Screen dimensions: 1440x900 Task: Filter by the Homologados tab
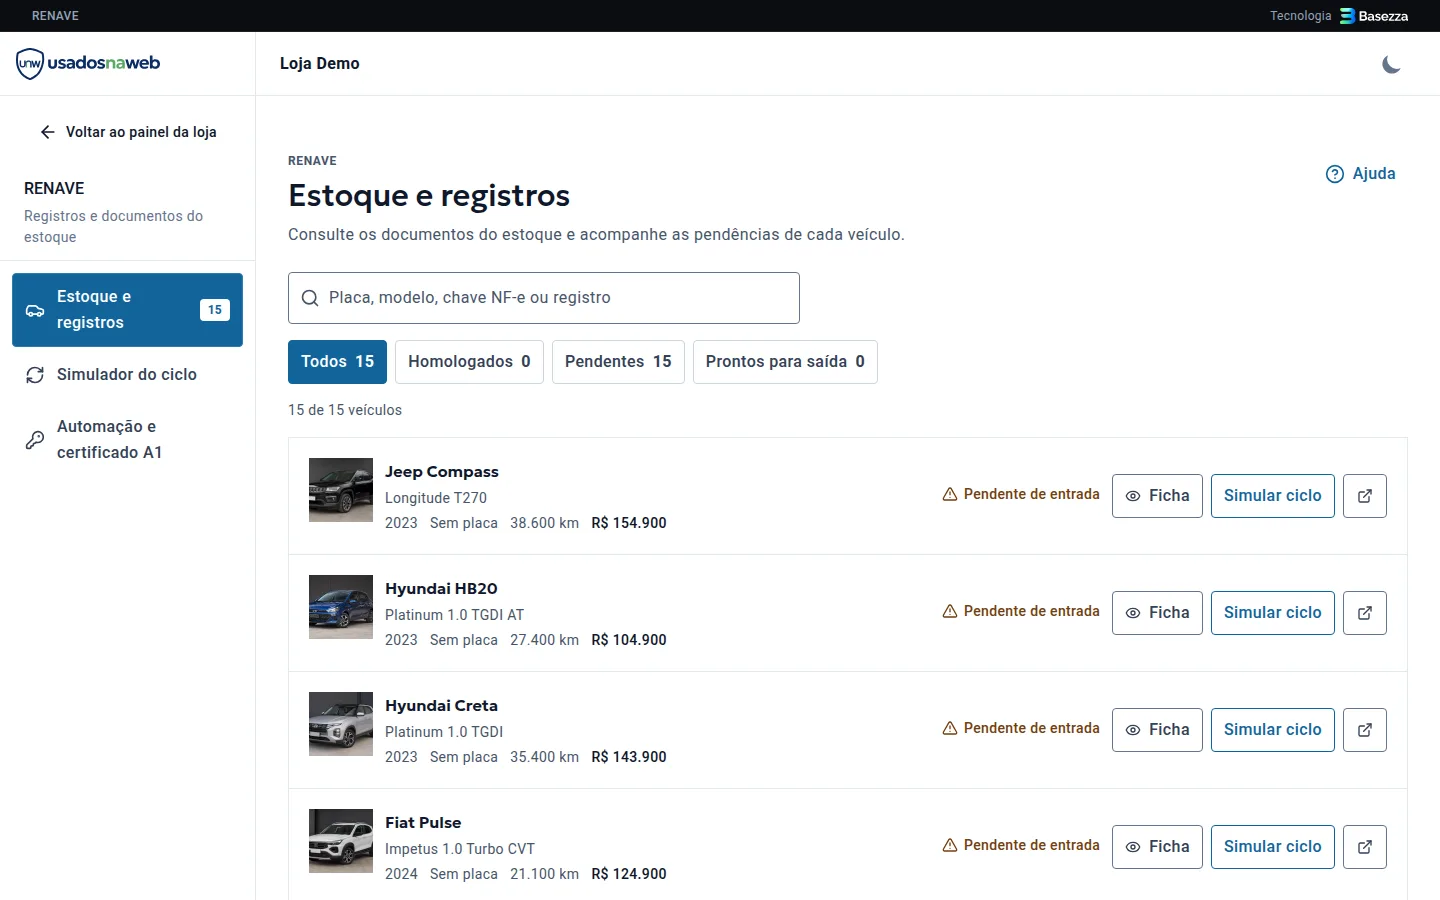pos(469,362)
